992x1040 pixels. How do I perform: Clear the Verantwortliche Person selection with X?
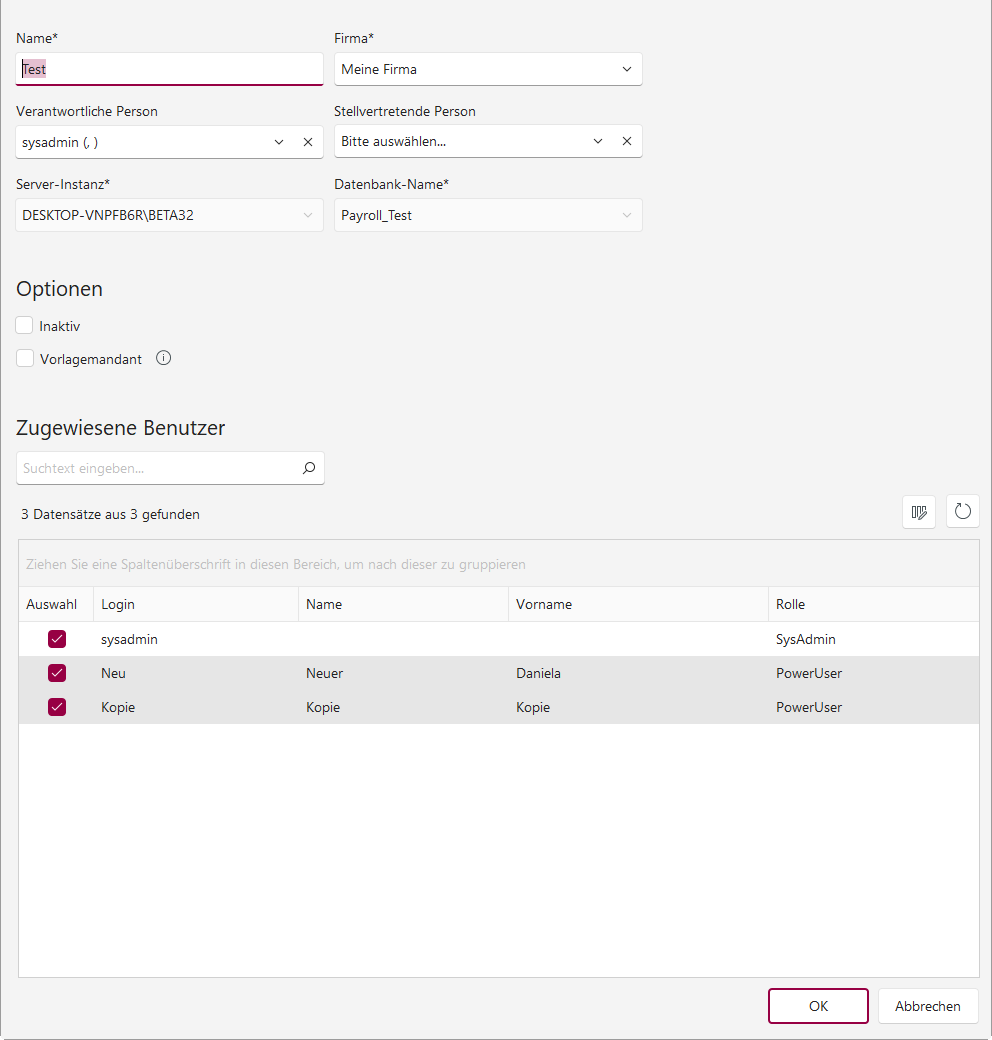[x=308, y=142]
